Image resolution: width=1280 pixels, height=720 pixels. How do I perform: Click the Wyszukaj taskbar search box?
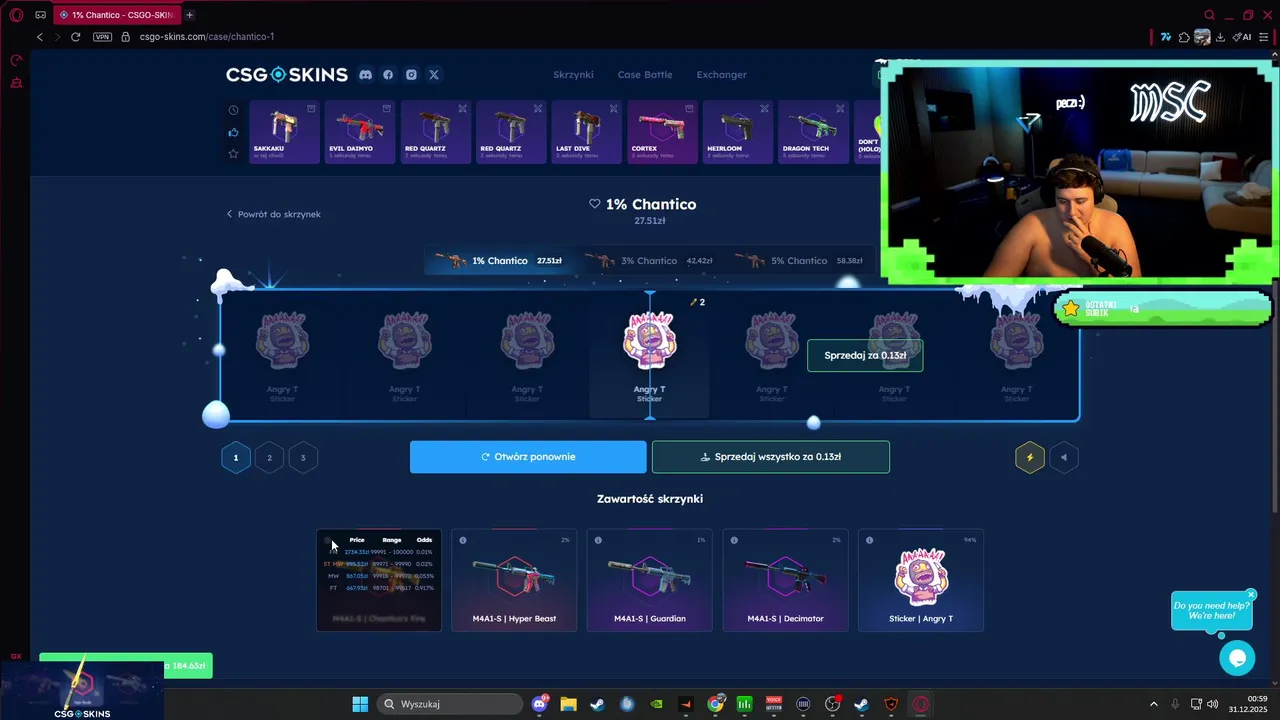[450, 704]
